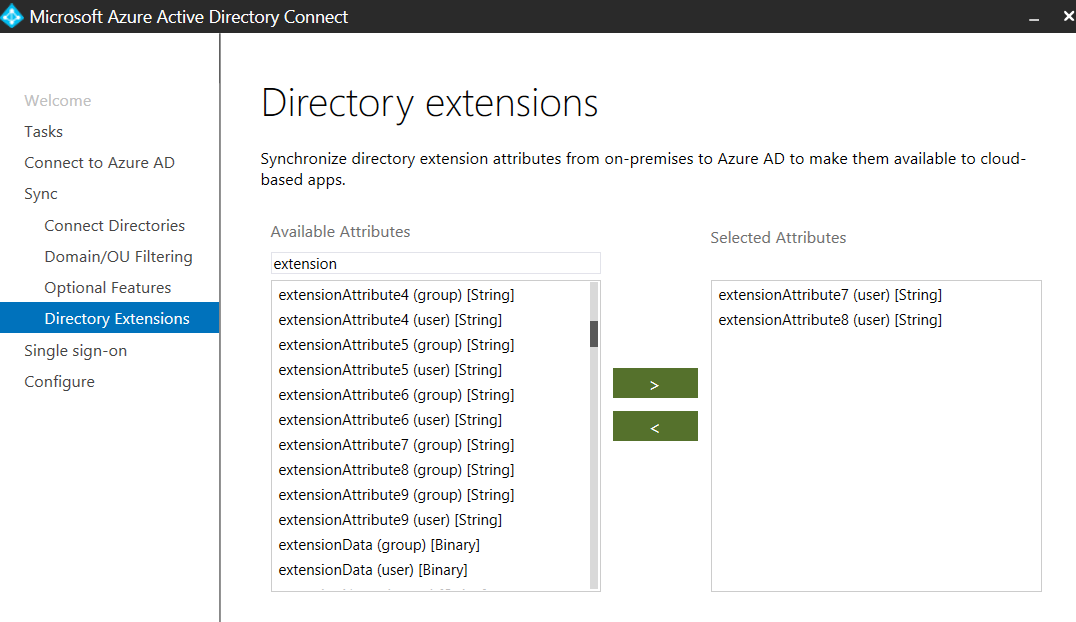The height and width of the screenshot is (622, 1076).
Task: Open the Domain/OU Filtering page
Action: [118, 256]
